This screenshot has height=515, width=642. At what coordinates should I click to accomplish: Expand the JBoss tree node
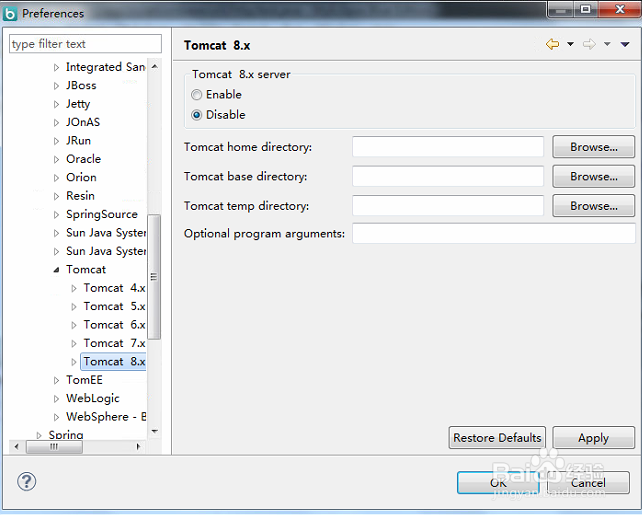[57, 86]
